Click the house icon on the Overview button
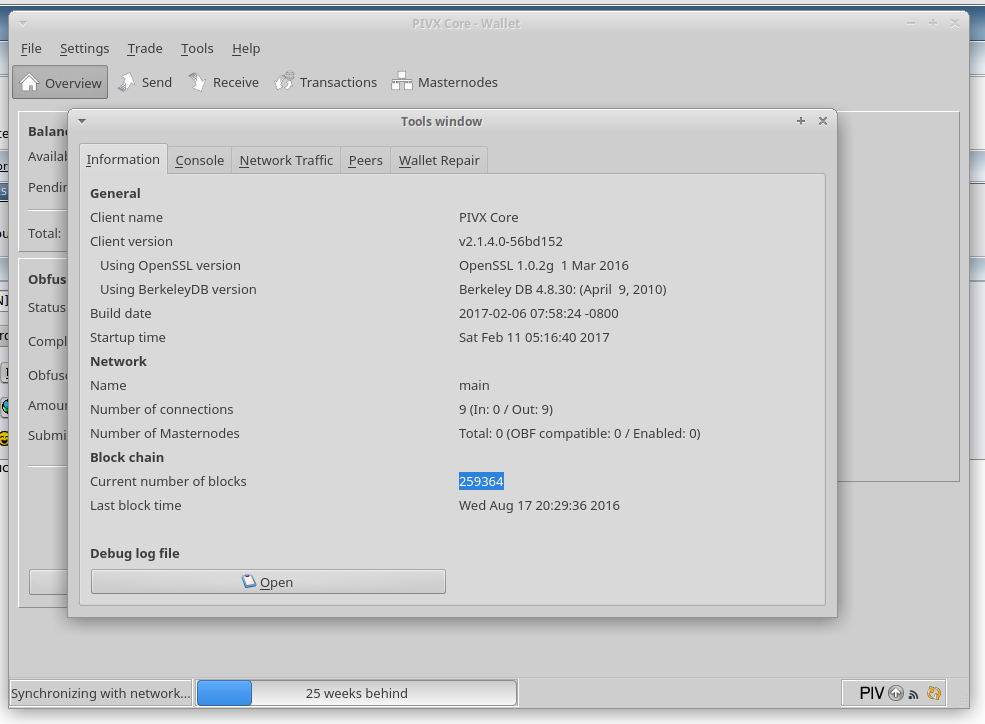 (x=29, y=82)
